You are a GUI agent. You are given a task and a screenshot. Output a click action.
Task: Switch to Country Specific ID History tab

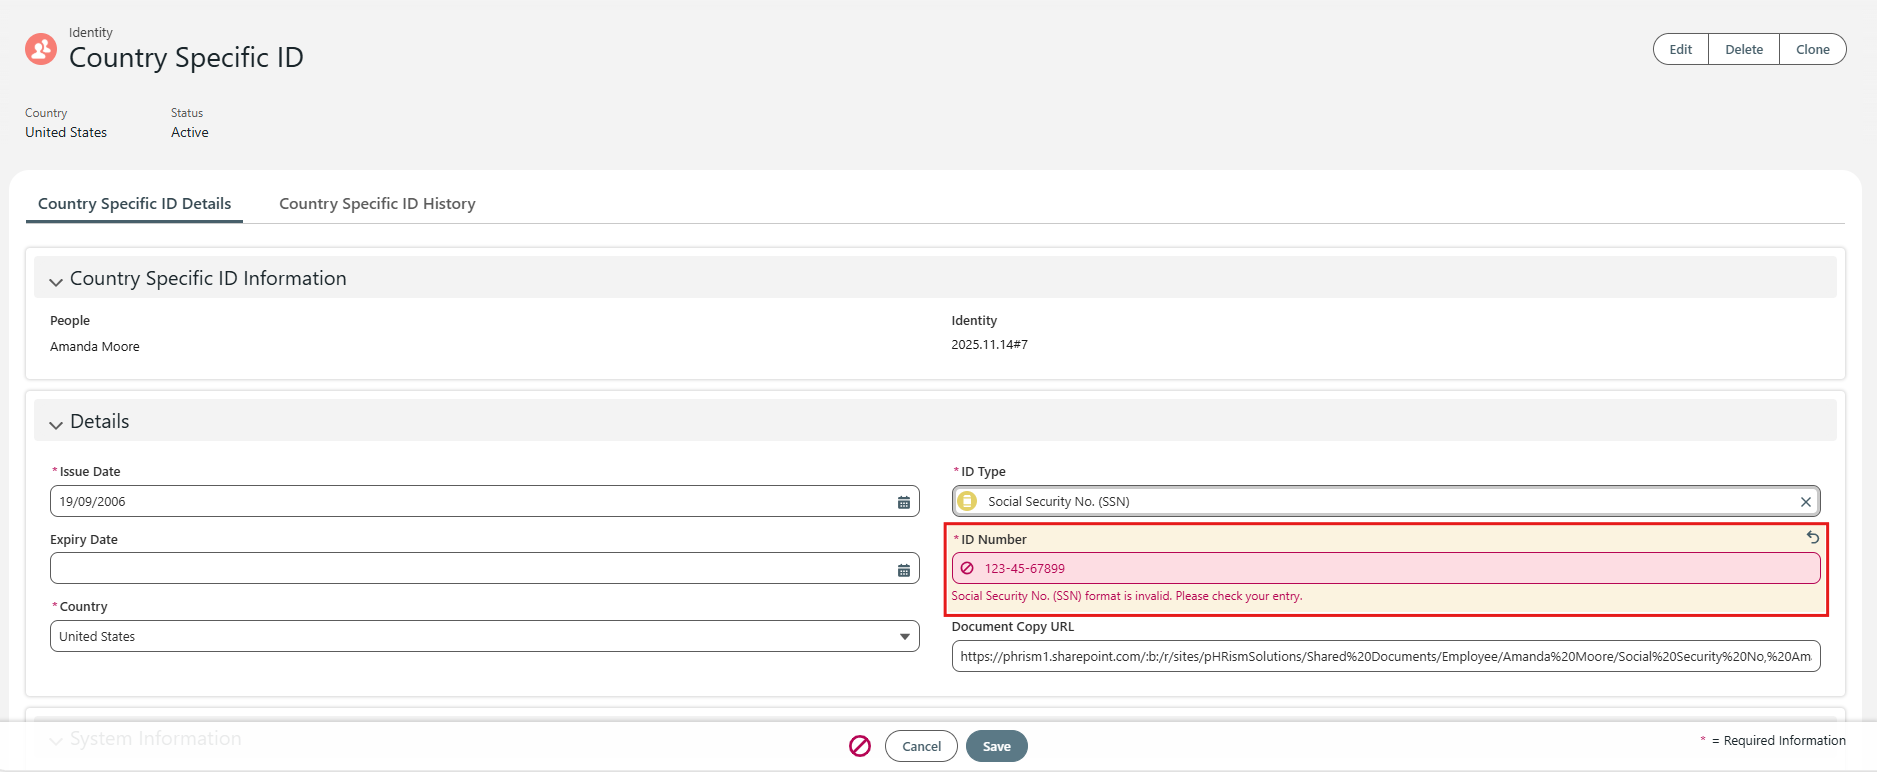point(377,204)
